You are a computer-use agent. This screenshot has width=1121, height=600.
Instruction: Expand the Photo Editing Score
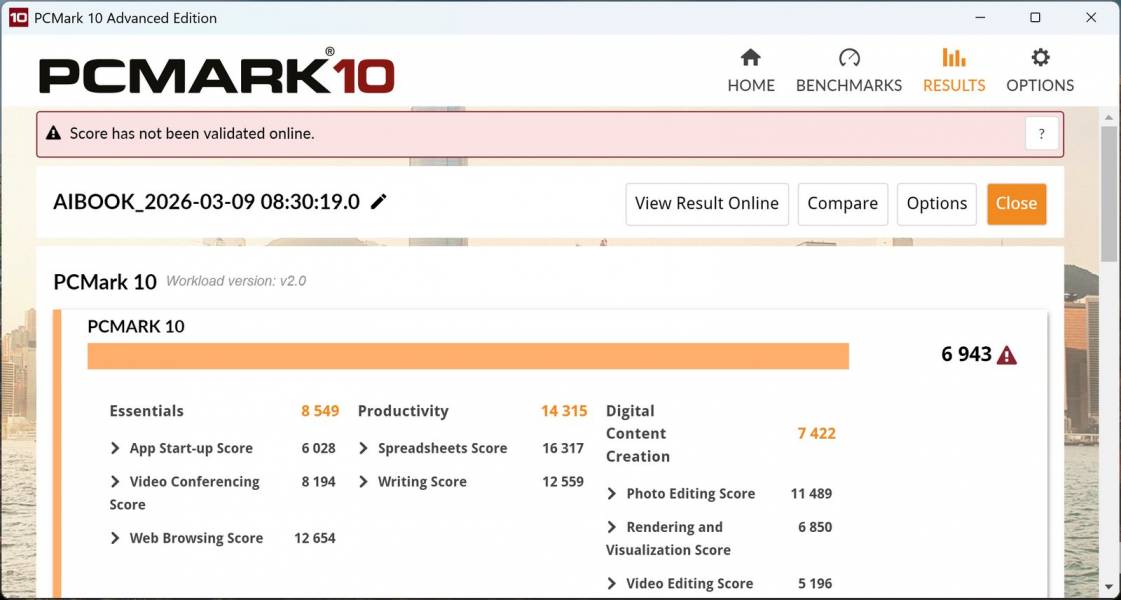612,494
